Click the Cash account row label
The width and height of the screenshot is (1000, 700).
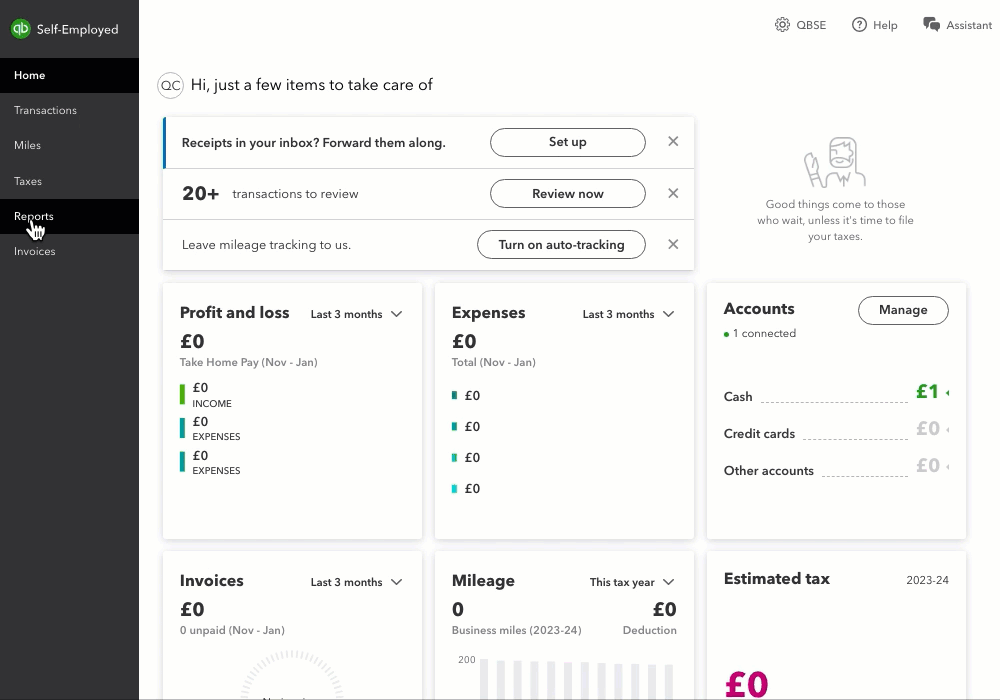pyautogui.click(x=738, y=397)
